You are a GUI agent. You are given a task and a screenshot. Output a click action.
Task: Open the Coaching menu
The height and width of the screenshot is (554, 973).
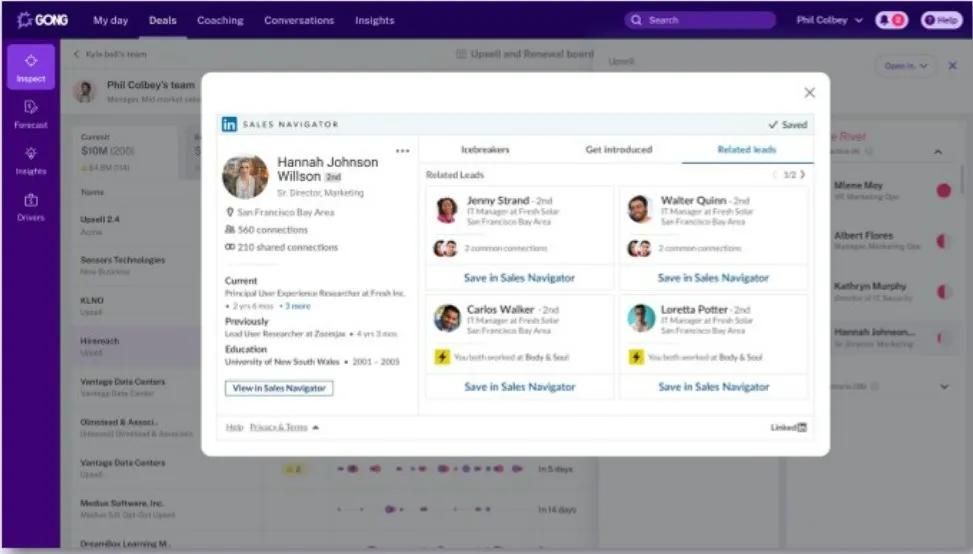click(220, 20)
